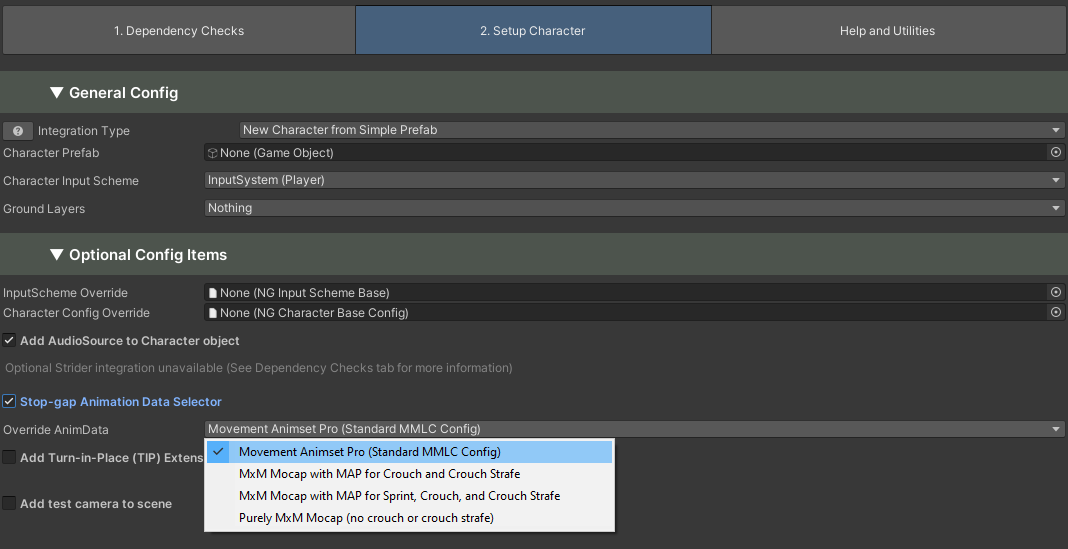1068x549 pixels.
Task: Collapse the Optional Config Items section
Action: point(57,255)
